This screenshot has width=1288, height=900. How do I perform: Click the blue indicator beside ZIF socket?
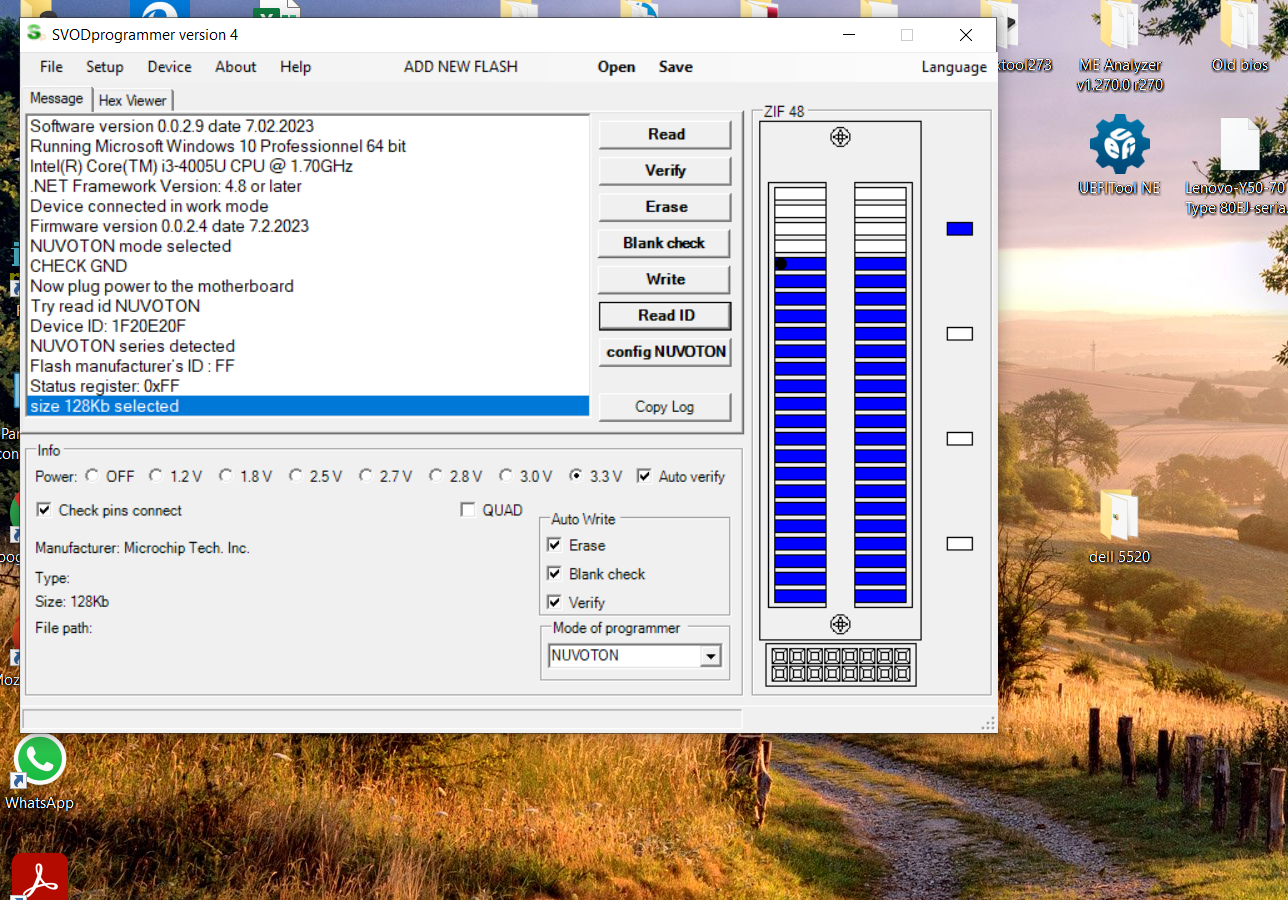pyautogui.click(x=959, y=229)
